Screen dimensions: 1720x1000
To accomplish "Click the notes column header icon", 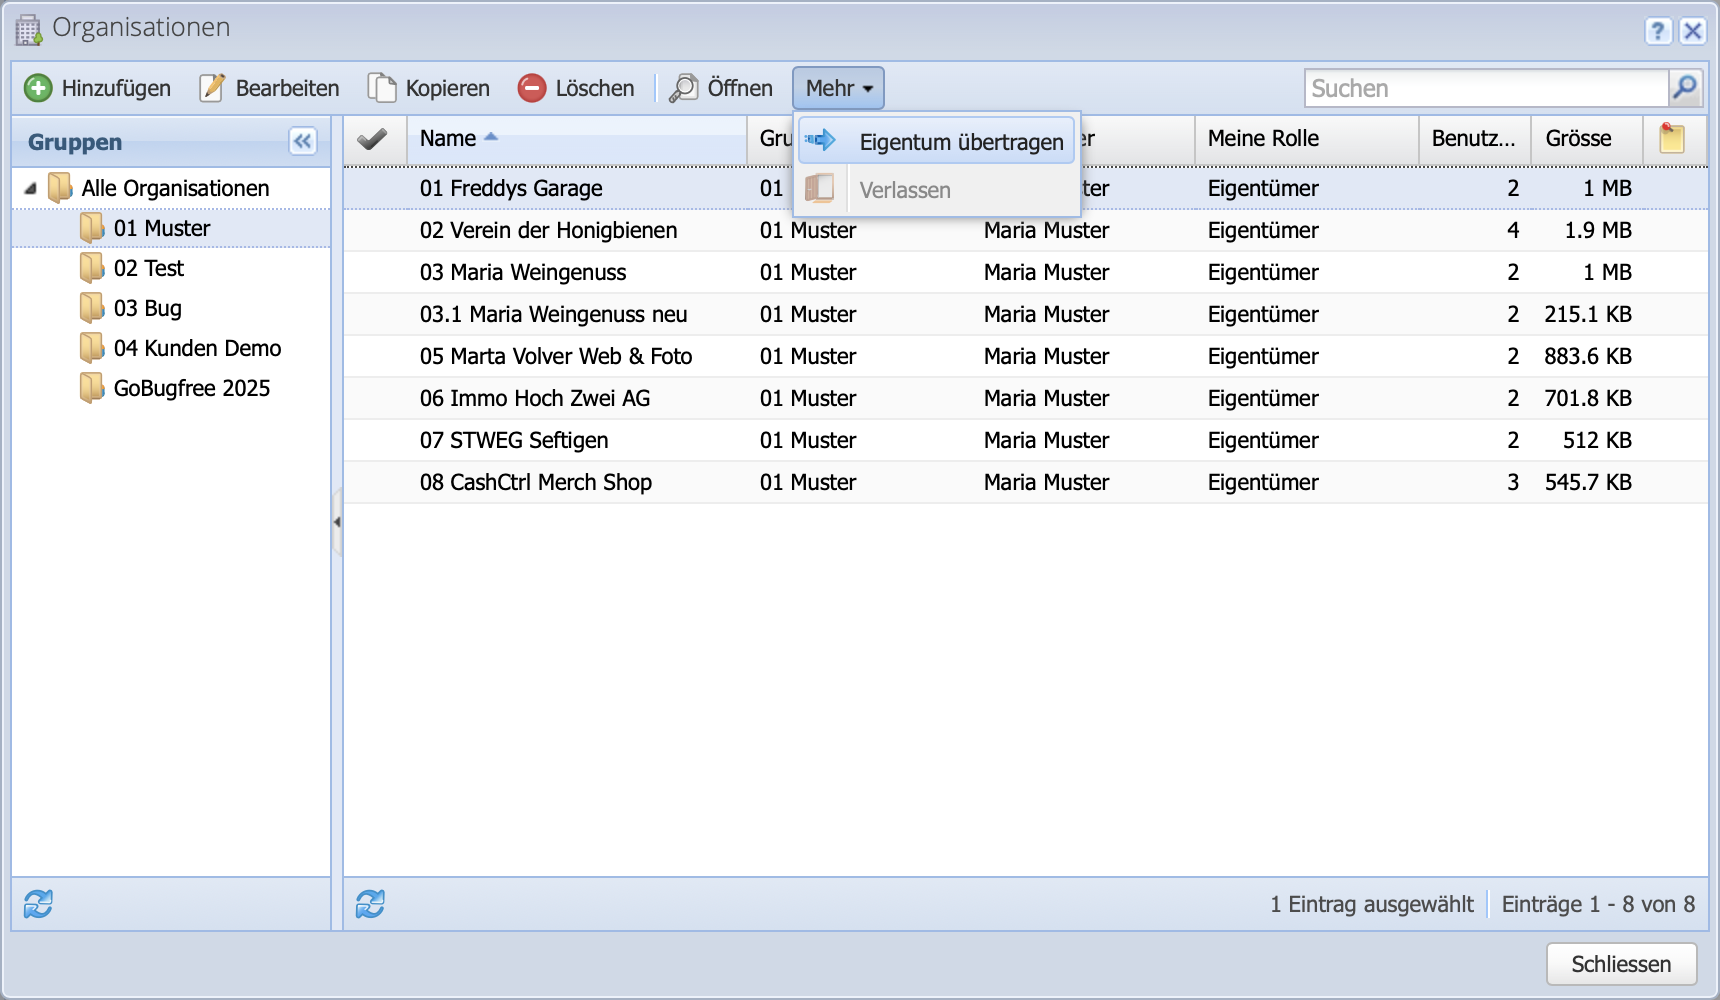I will (1672, 138).
